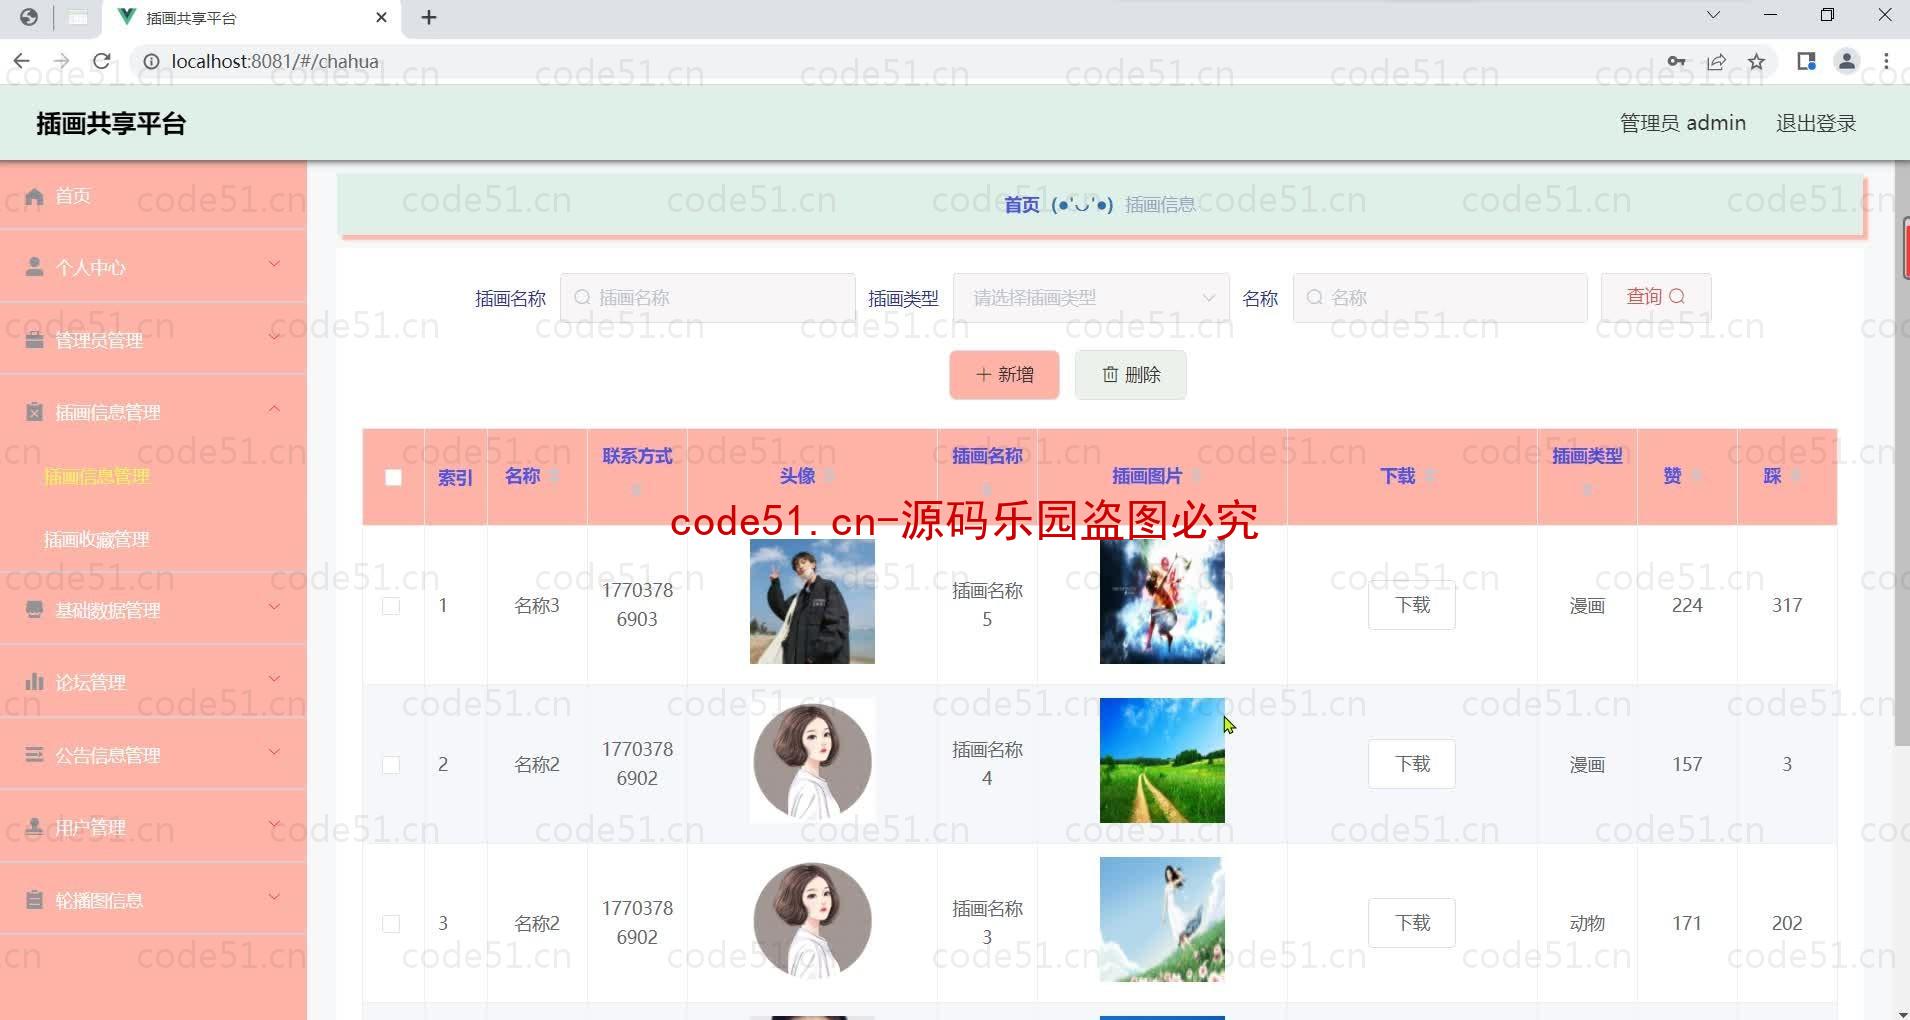Open the saved passwords key icon
The image size is (1910, 1020).
pos(1677,62)
